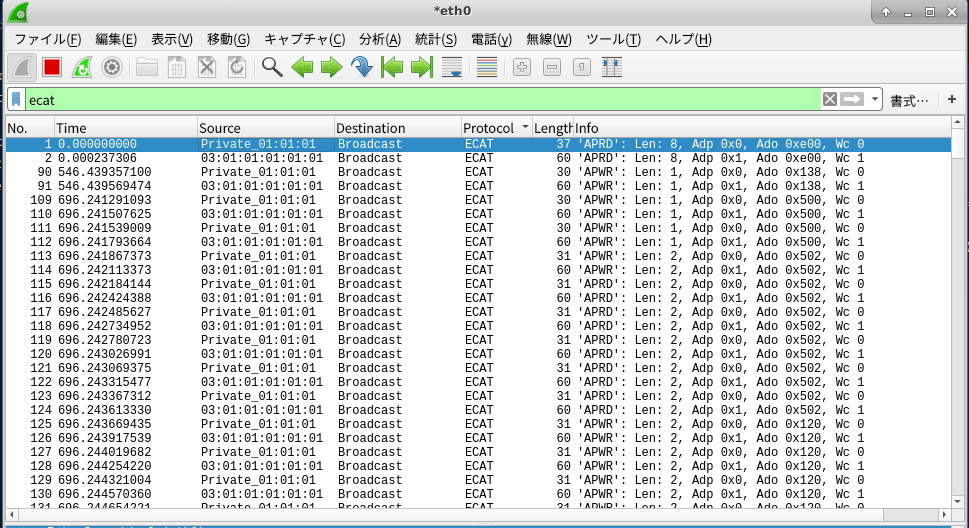Viewport: 969px width, 528px height.
Task: Reset text to normal size icon
Action: [x=582, y=67]
